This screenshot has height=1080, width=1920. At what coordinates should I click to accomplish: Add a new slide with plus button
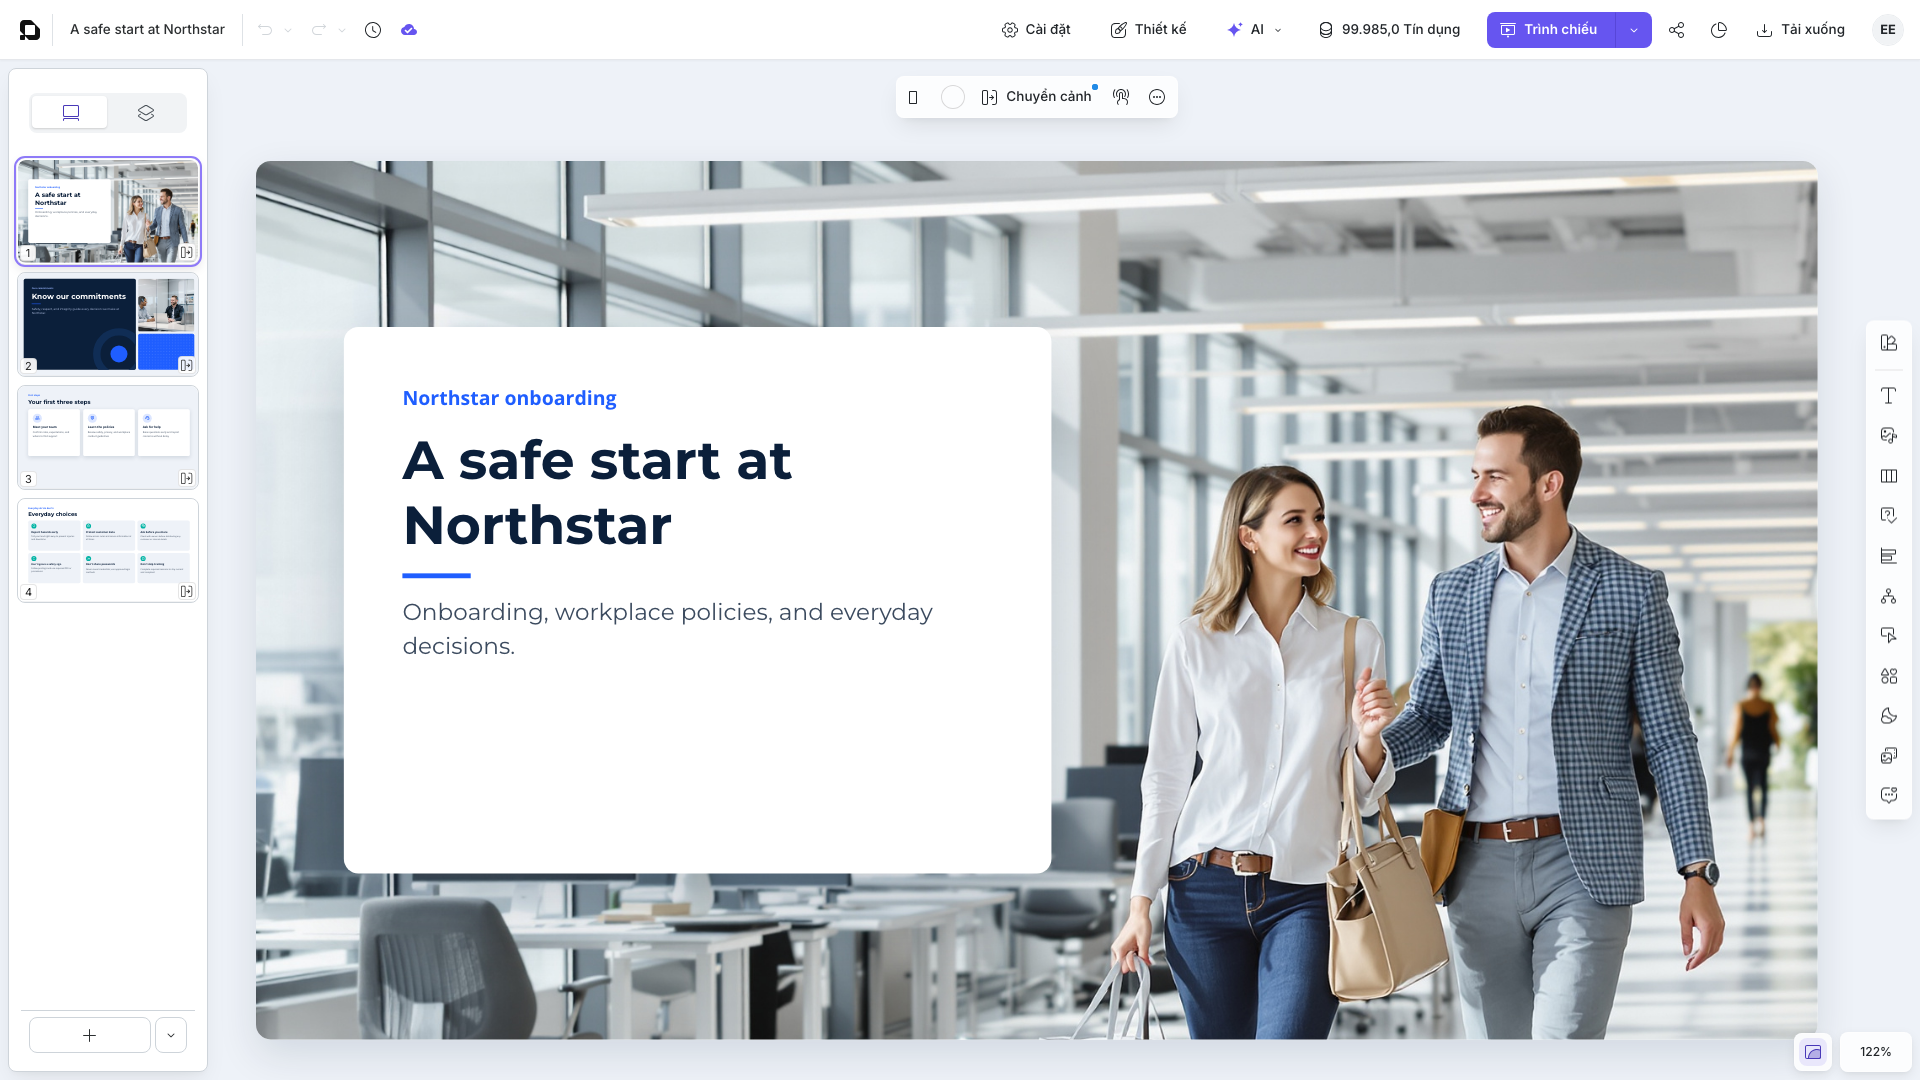point(90,1035)
